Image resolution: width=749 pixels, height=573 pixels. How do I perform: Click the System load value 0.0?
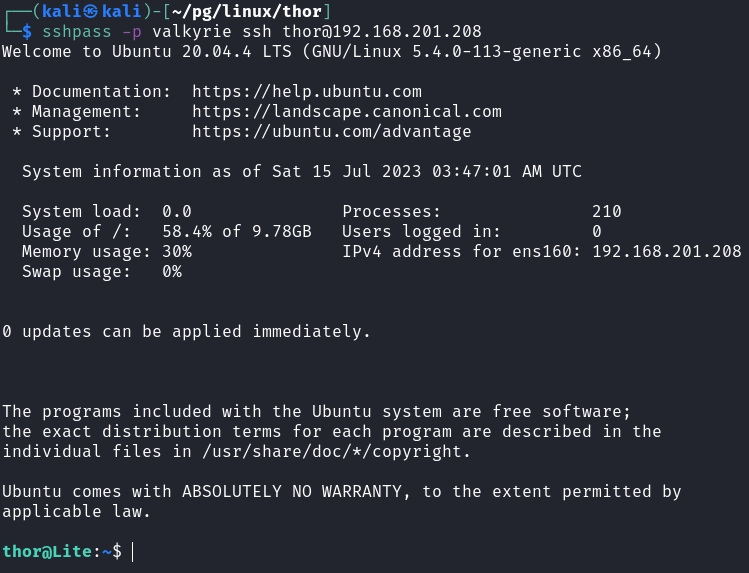click(x=177, y=212)
